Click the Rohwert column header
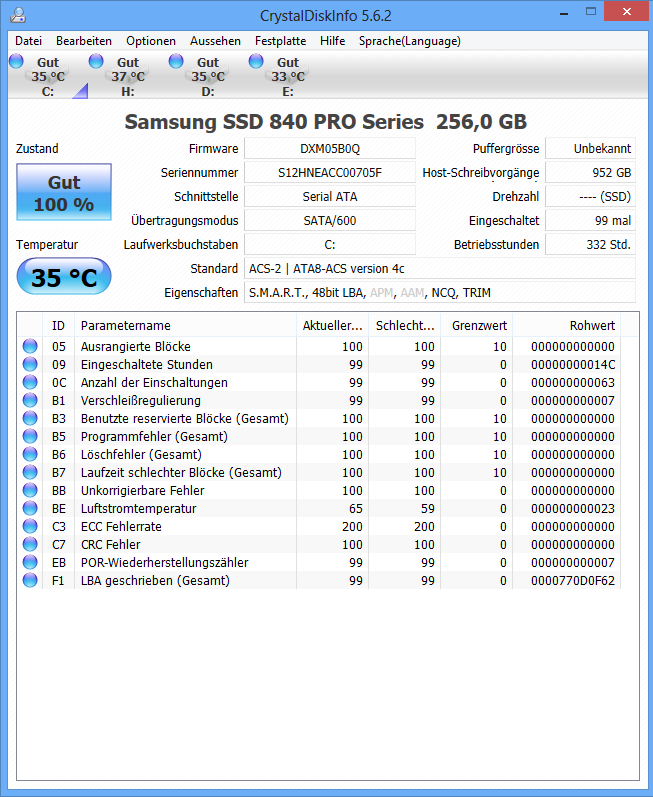Image resolution: width=653 pixels, height=797 pixels. (567, 325)
